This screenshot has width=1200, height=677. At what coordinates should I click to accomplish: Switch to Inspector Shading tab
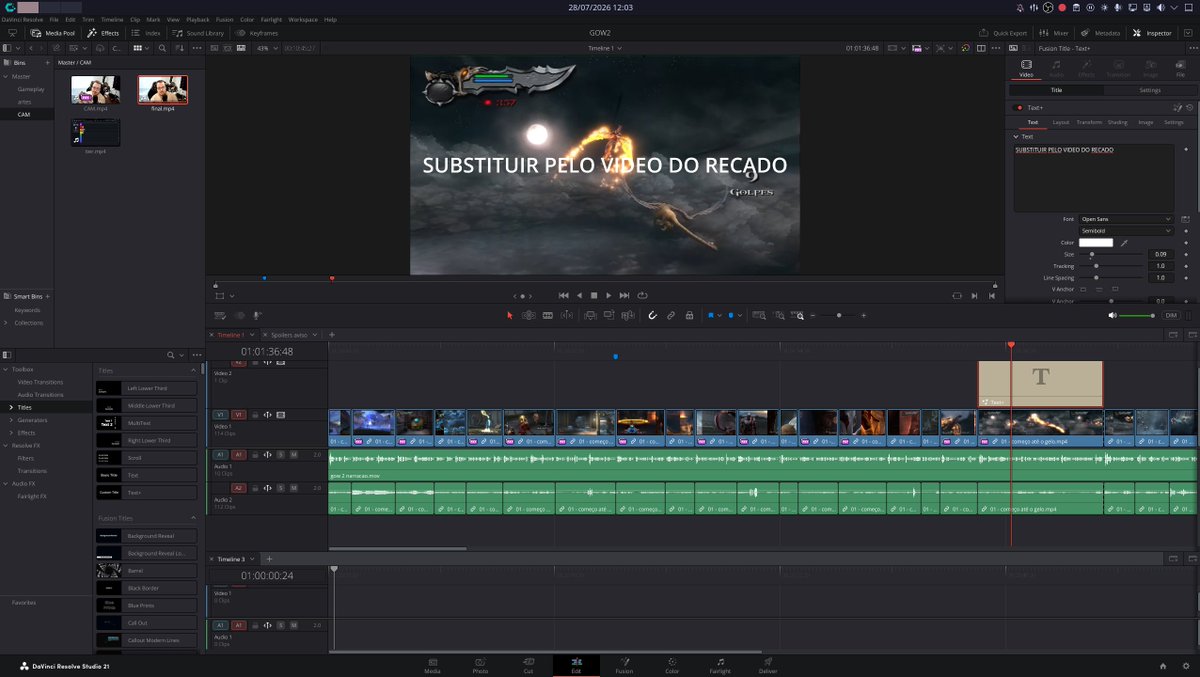click(1117, 122)
